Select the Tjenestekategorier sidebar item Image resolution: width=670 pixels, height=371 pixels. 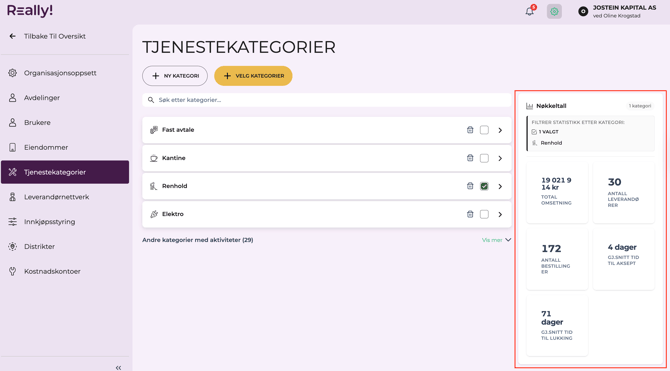(65, 172)
